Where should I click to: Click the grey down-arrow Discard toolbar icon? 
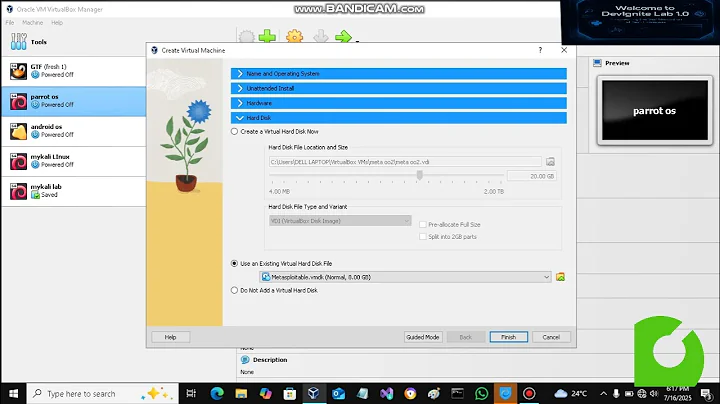[321, 36]
